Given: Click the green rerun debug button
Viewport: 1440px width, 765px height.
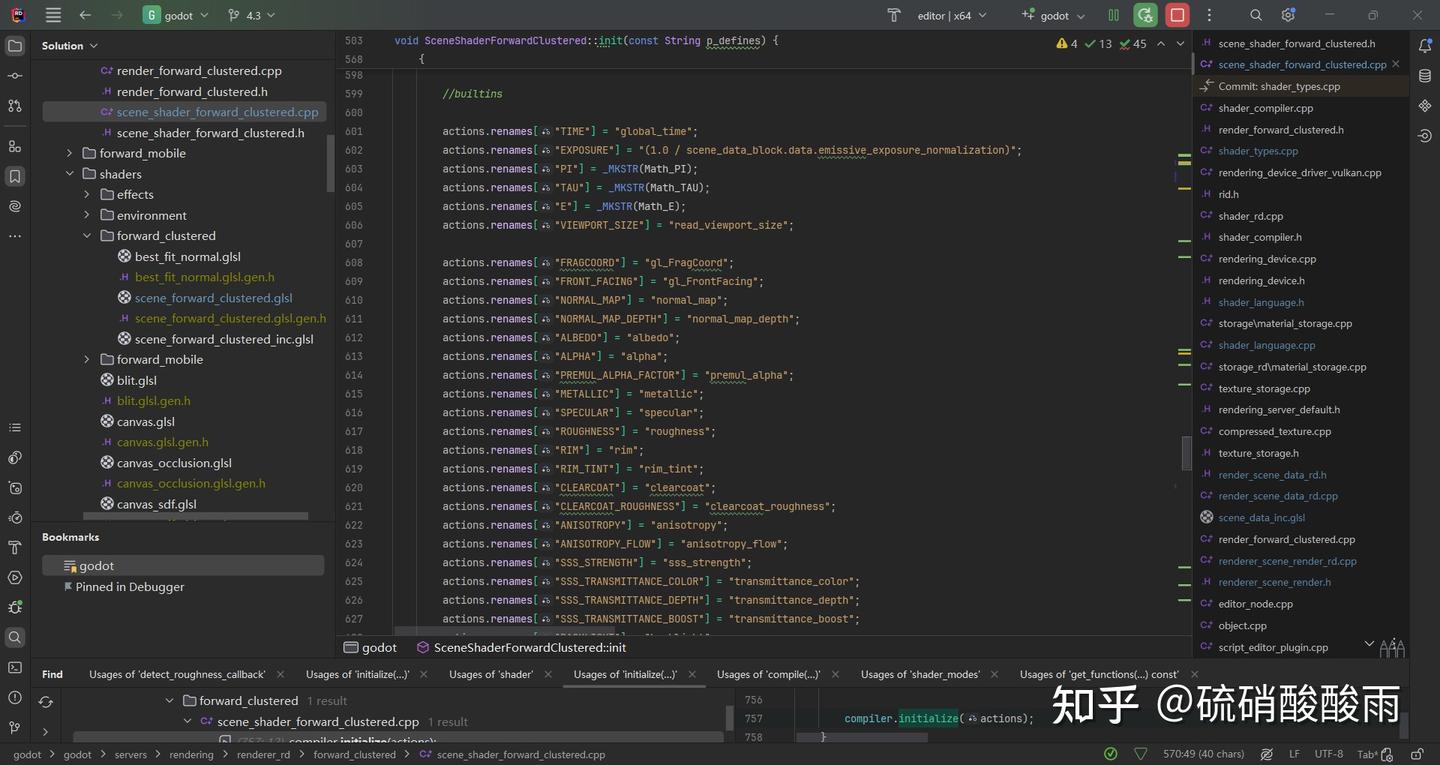Looking at the screenshot, I should [x=1145, y=15].
